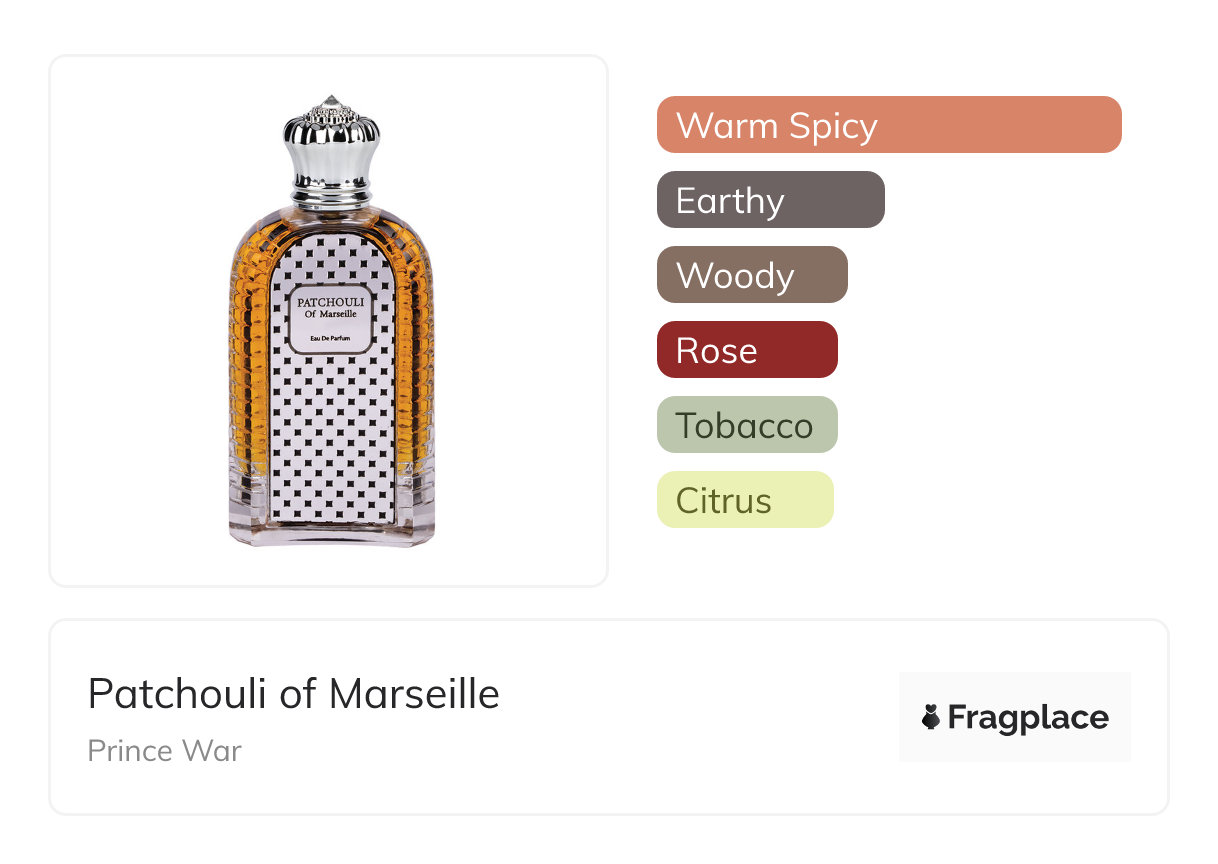1218x864 pixels.
Task: Click the Fragplace wordmark text
Action: tap(1028, 717)
